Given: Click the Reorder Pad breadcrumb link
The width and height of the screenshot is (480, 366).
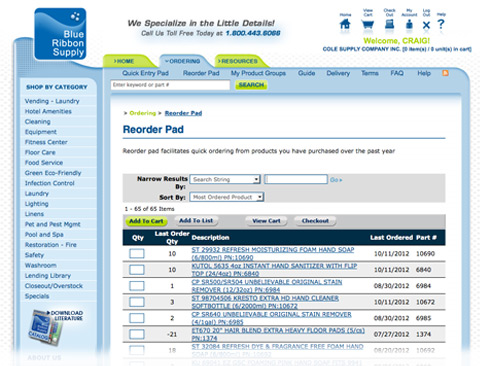Looking at the screenshot, I should 183,113.
